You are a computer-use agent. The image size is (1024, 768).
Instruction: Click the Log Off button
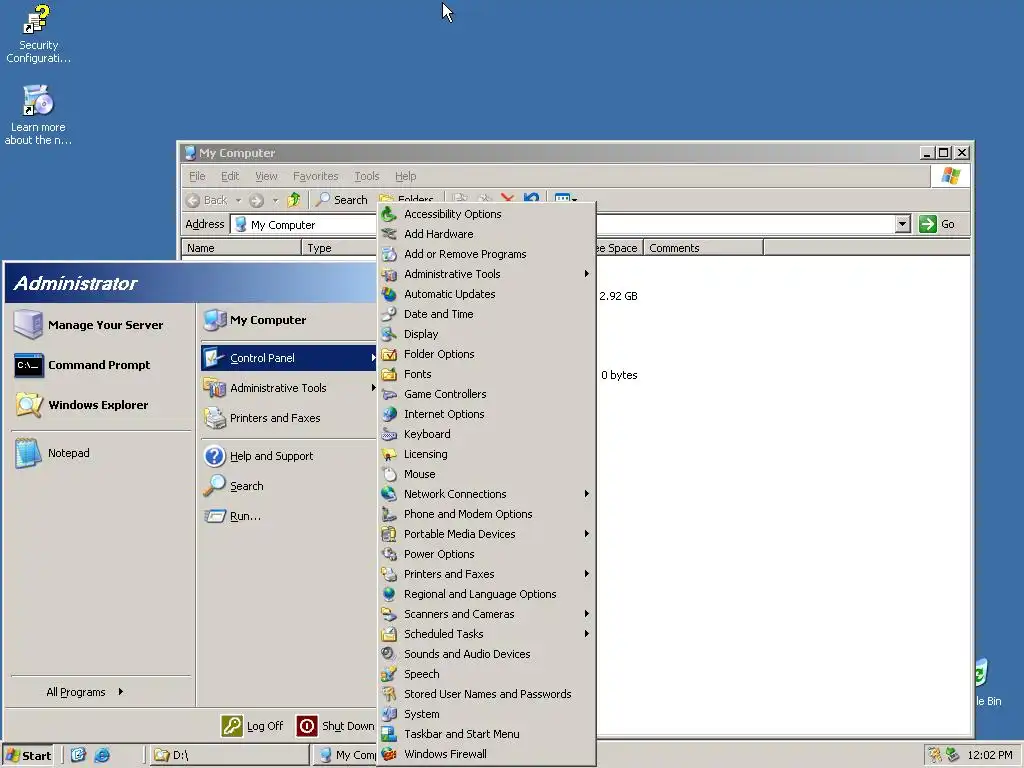[252, 726]
